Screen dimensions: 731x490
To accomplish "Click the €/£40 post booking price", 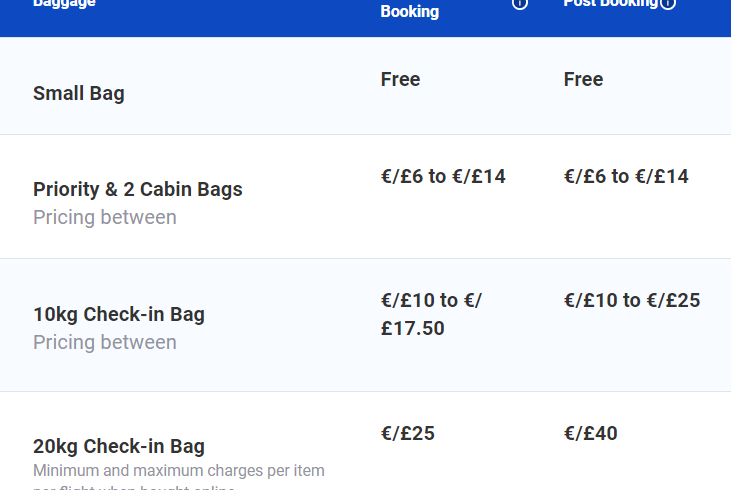I will (591, 433).
